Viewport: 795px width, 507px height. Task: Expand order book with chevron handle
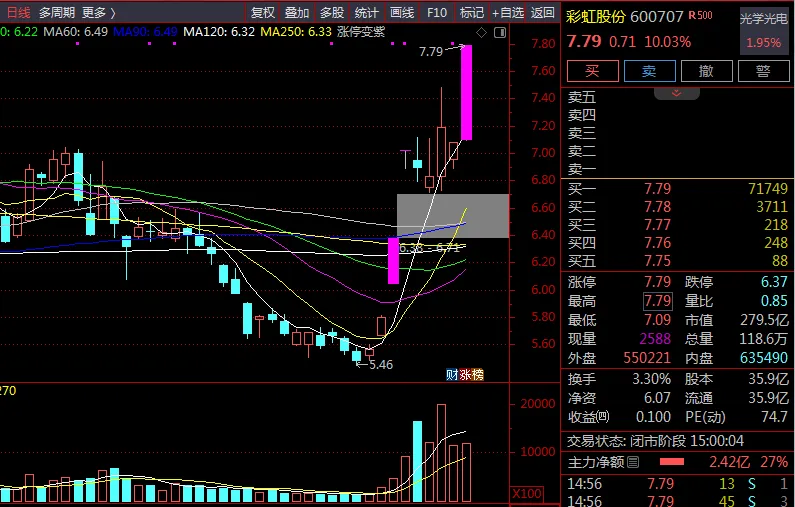[676, 93]
